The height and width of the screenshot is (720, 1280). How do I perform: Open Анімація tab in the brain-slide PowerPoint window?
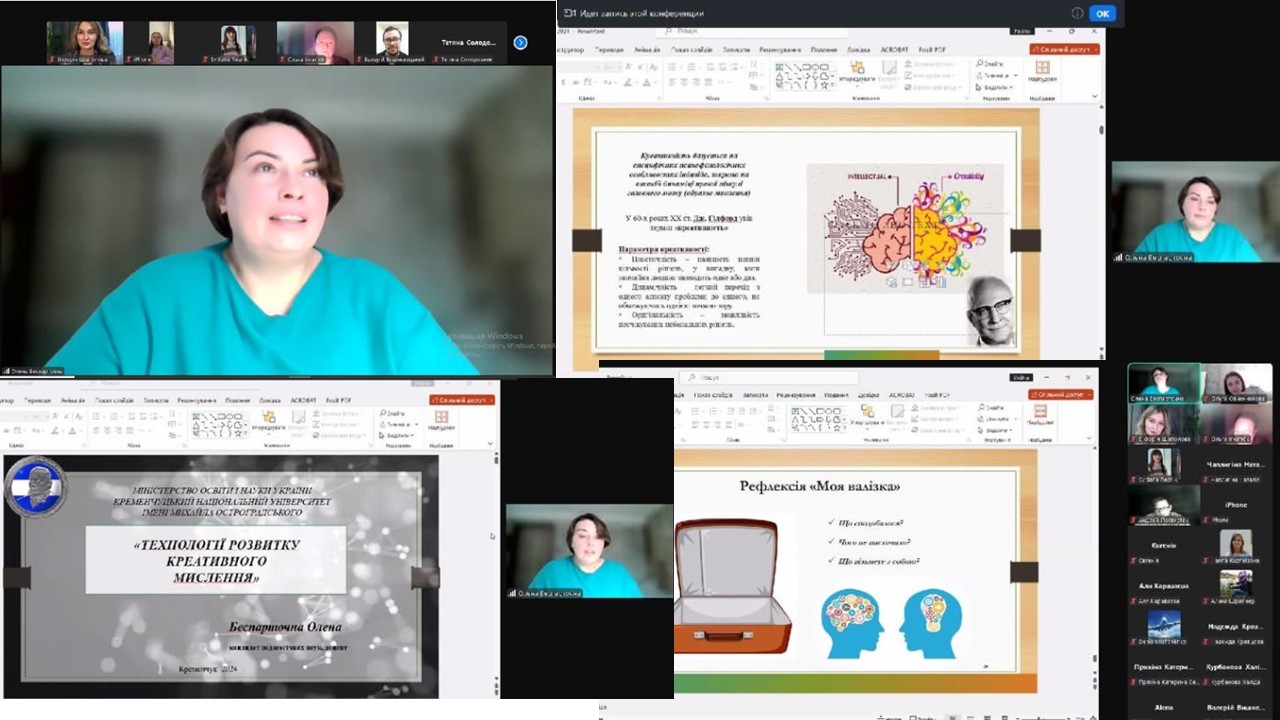click(648, 49)
